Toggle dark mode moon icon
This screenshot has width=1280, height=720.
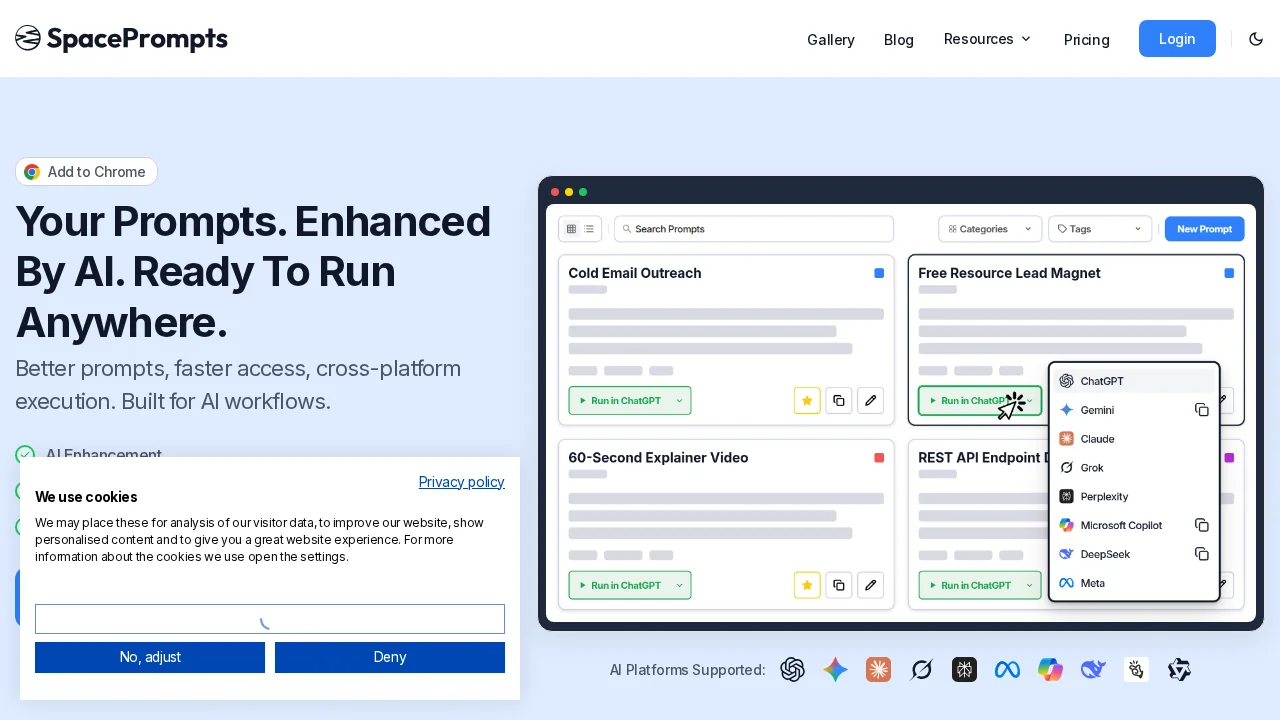(1256, 39)
